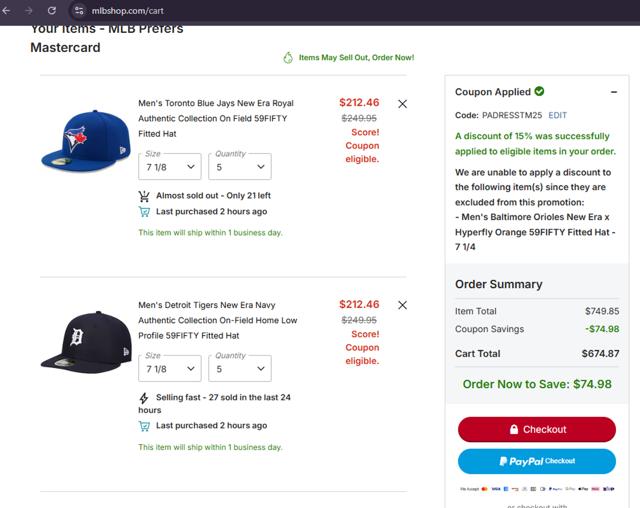Open Size dropdown for Blue Jays hat
Image resolution: width=640 pixels, height=508 pixels.
pyautogui.click(x=170, y=167)
